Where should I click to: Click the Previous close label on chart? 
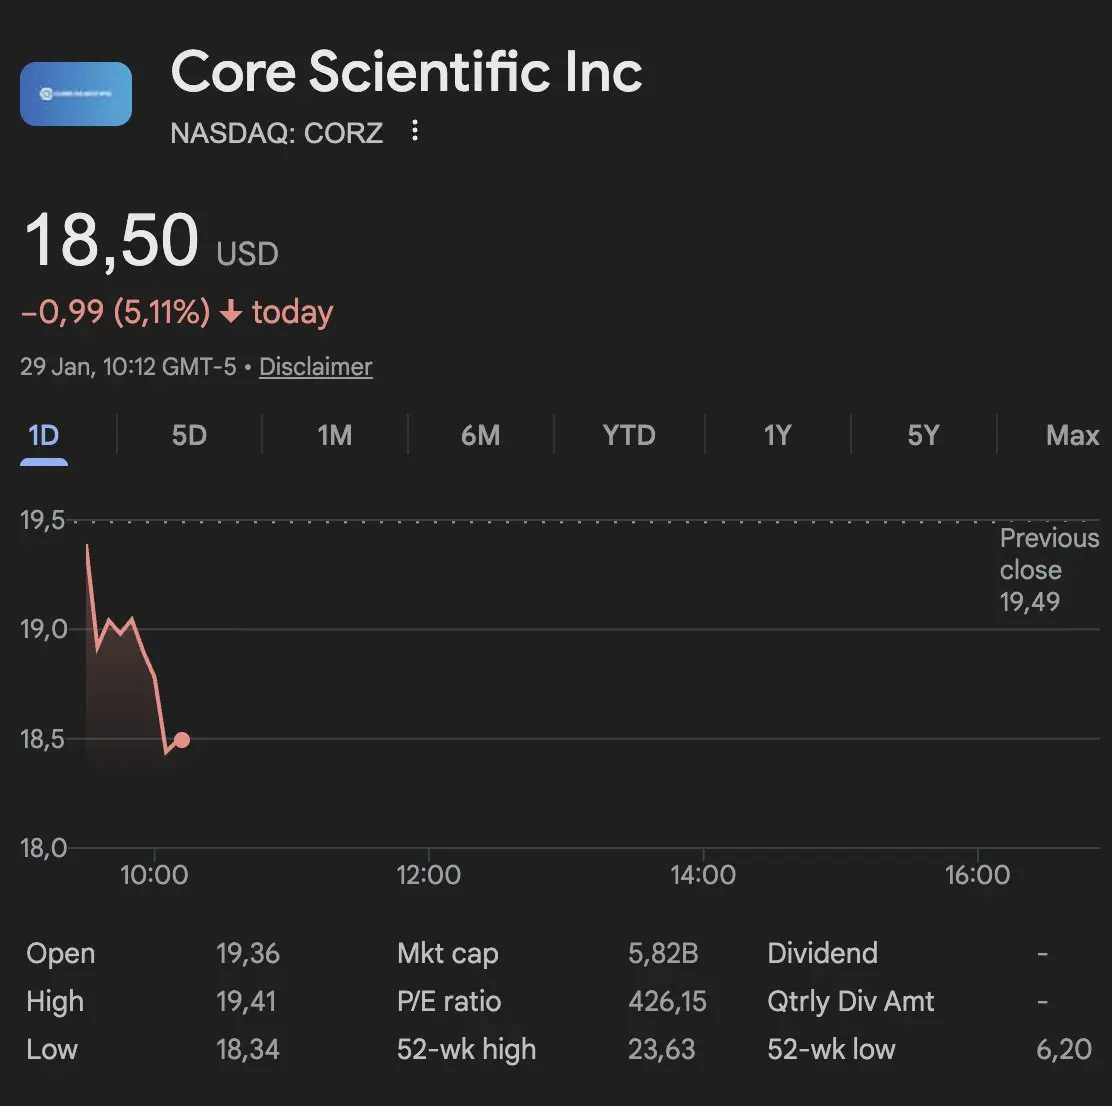click(1048, 555)
